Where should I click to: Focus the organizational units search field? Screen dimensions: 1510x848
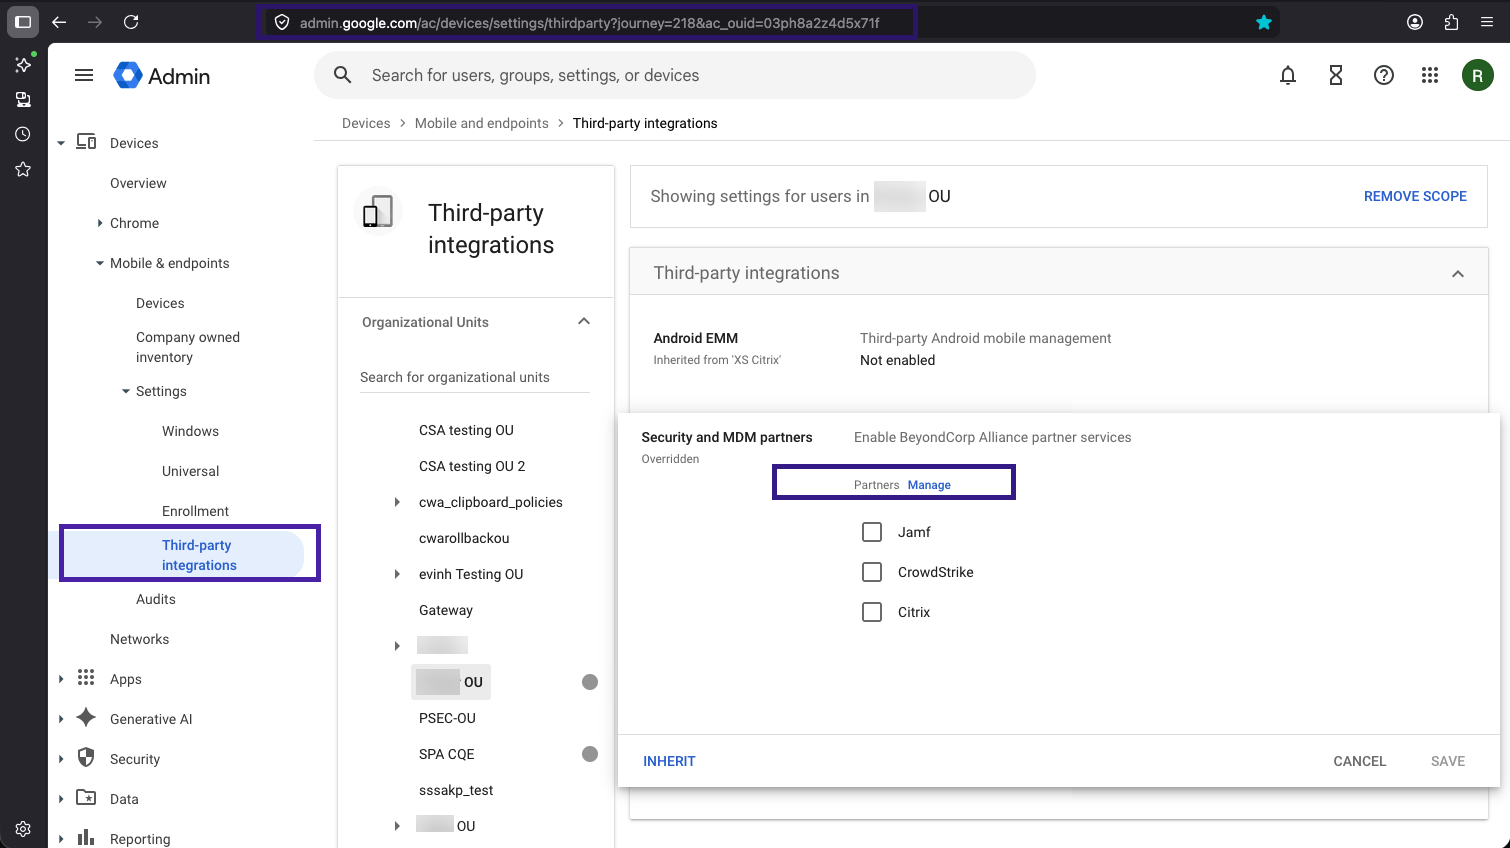tap(475, 377)
